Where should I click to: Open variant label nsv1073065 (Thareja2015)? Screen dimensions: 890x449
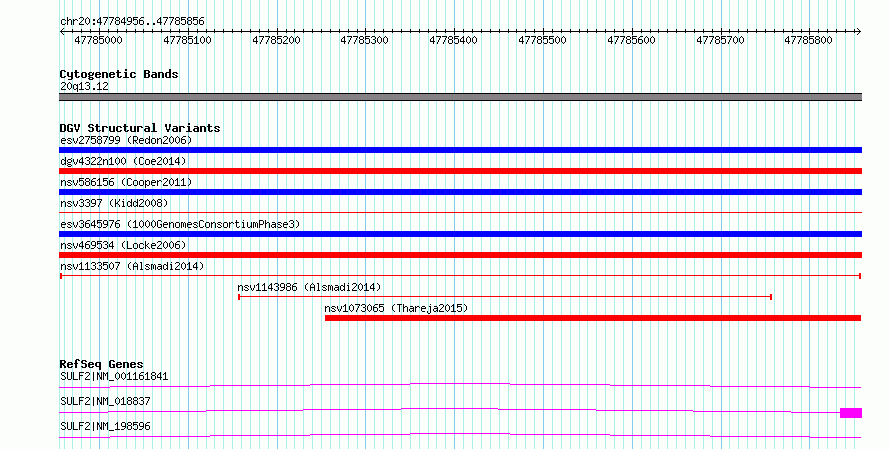(x=396, y=308)
